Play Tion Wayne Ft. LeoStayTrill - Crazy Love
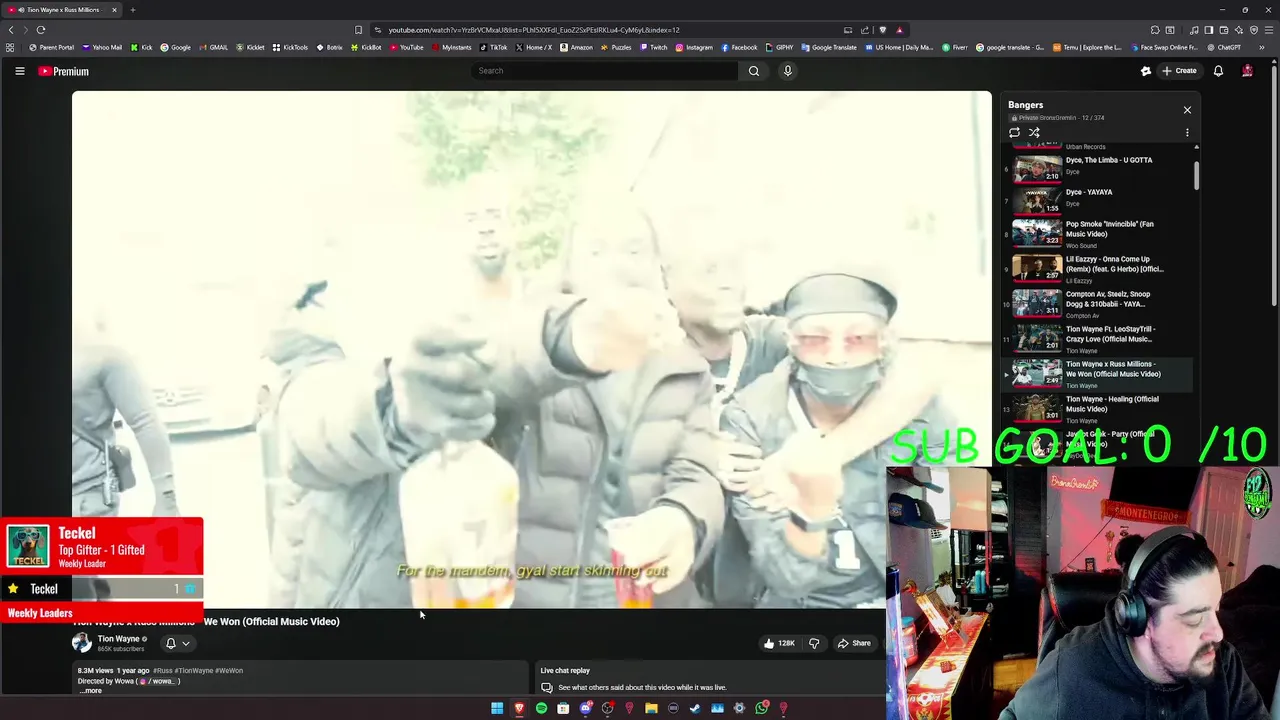Screen dimensions: 1280x720 point(1097,339)
